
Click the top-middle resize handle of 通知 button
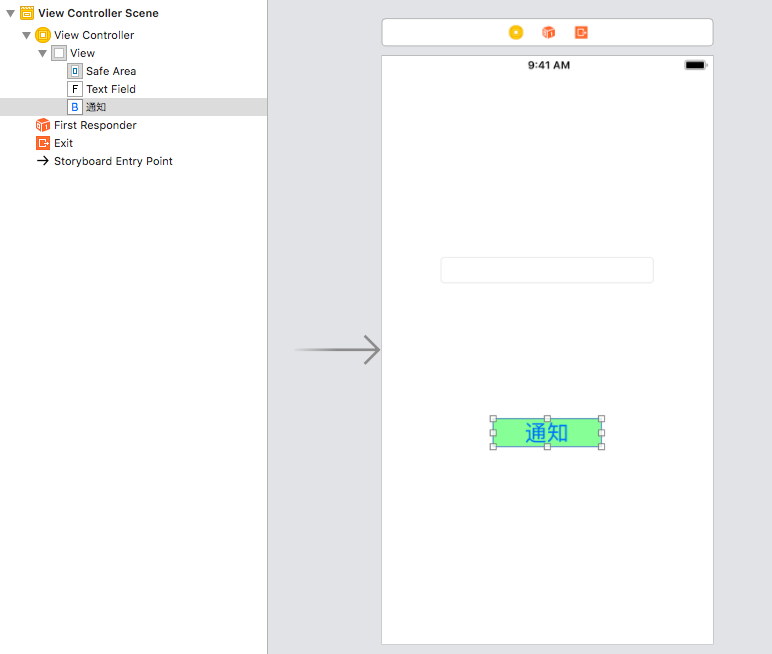[x=547, y=419]
